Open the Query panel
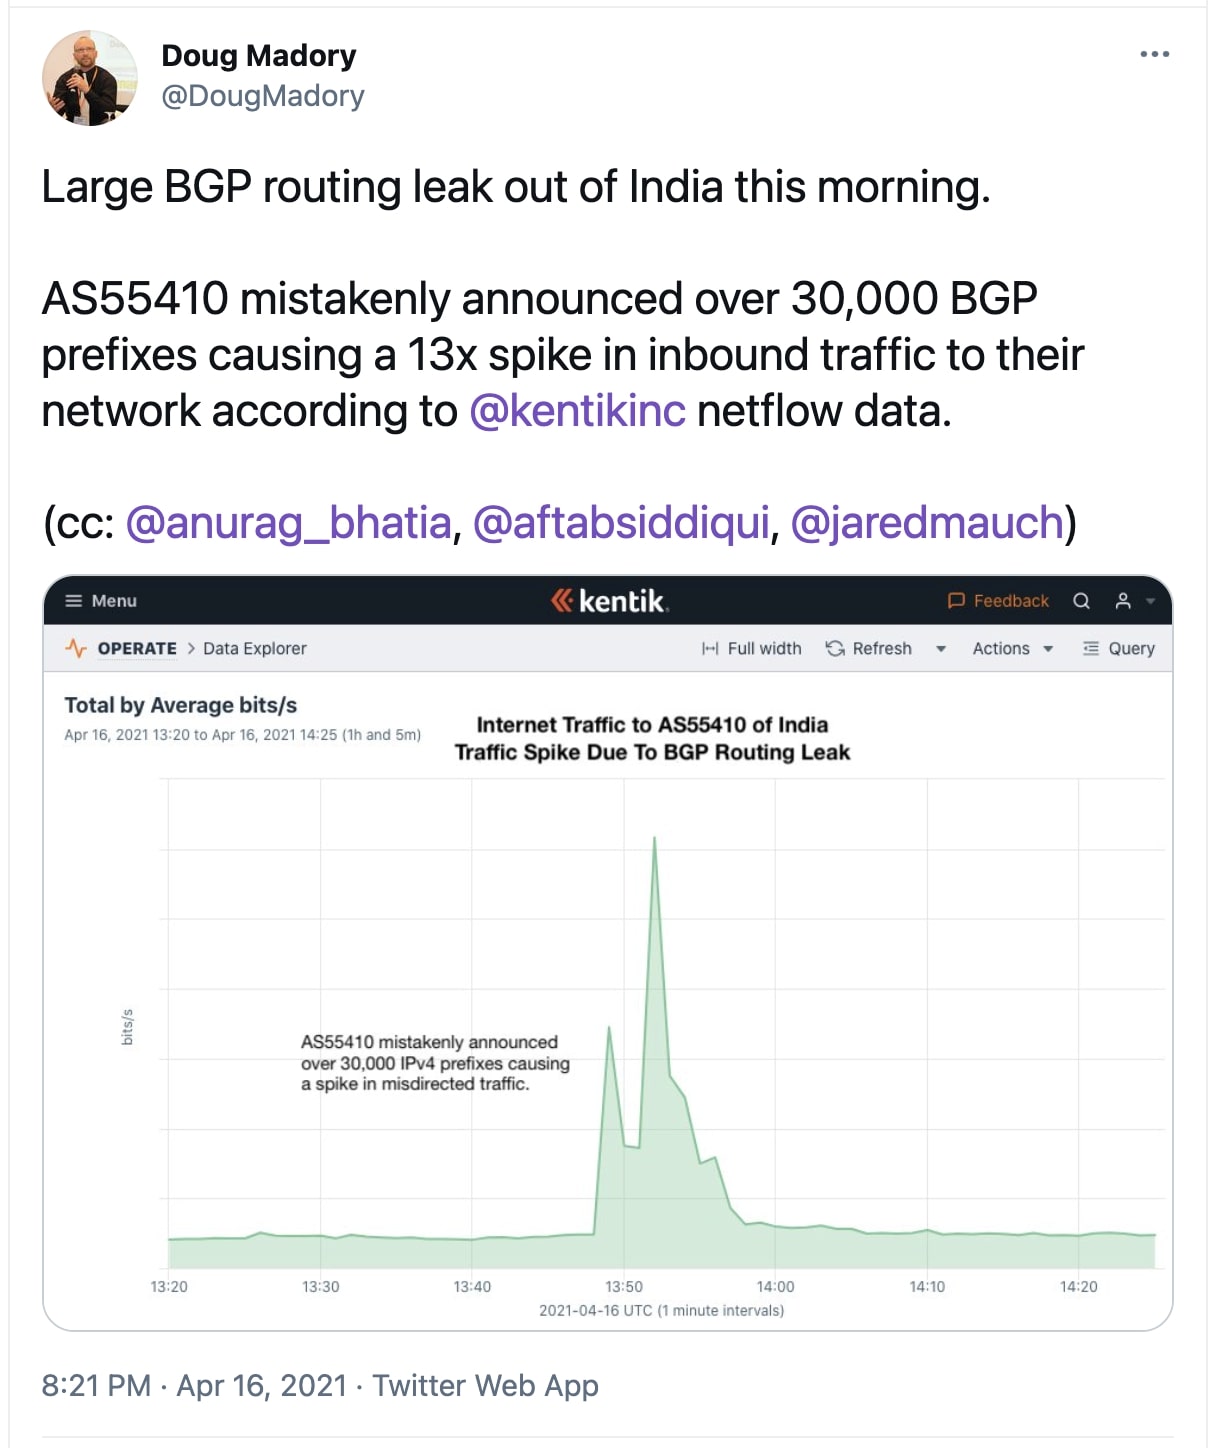 click(1119, 648)
